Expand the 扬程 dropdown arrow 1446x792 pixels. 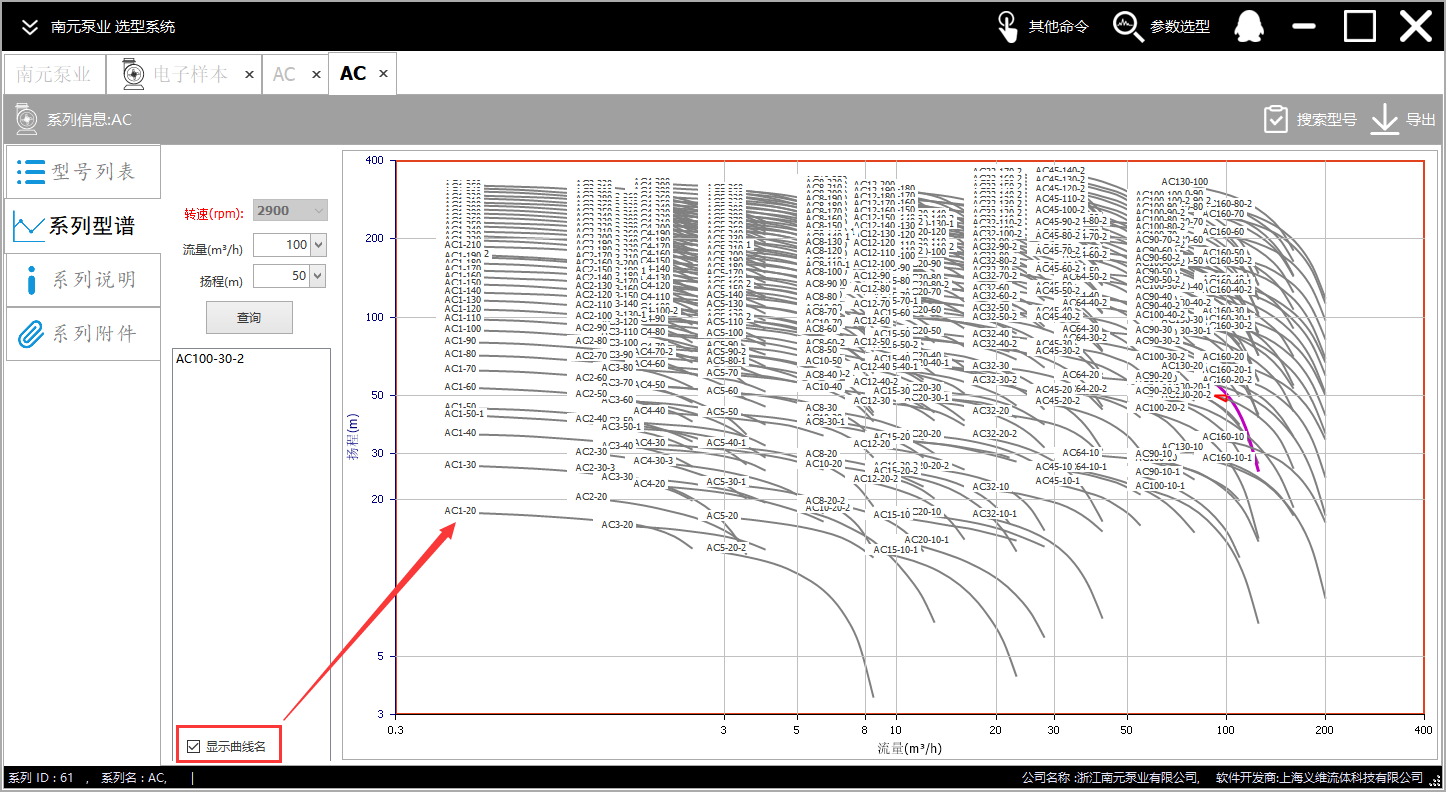(x=319, y=276)
